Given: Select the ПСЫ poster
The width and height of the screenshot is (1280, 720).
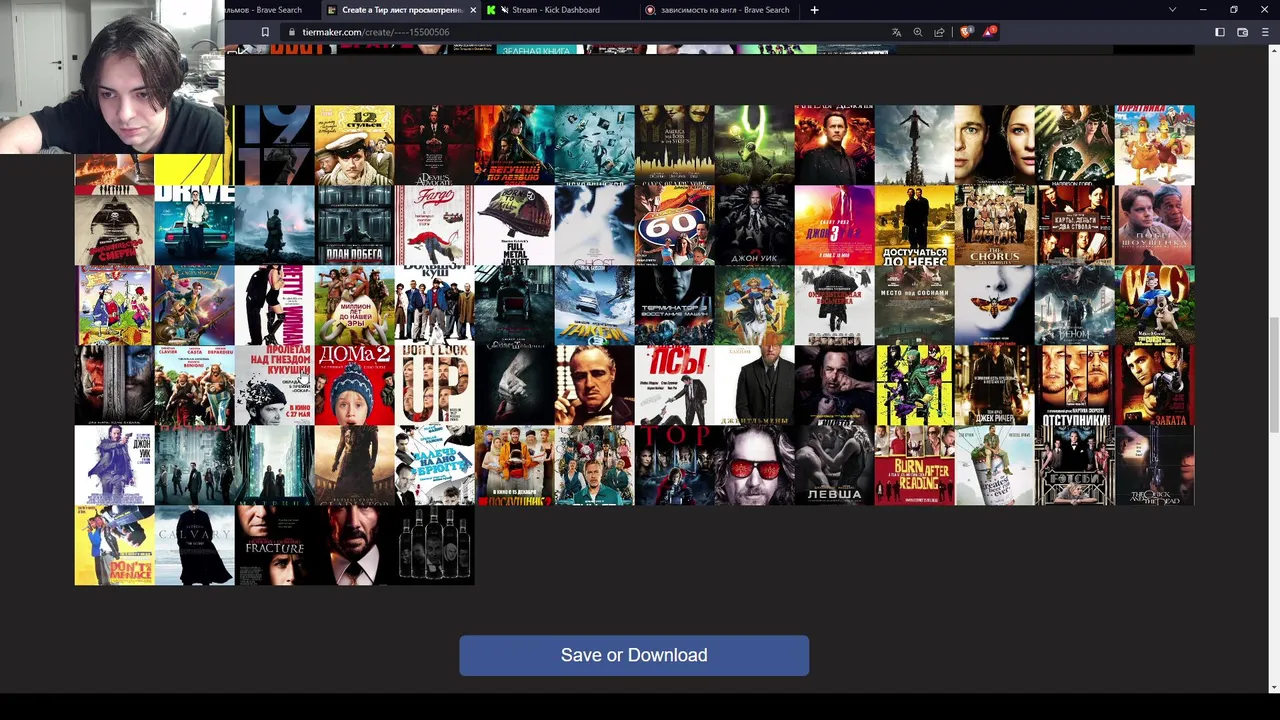Looking at the screenshot, I should pos(674,385).
